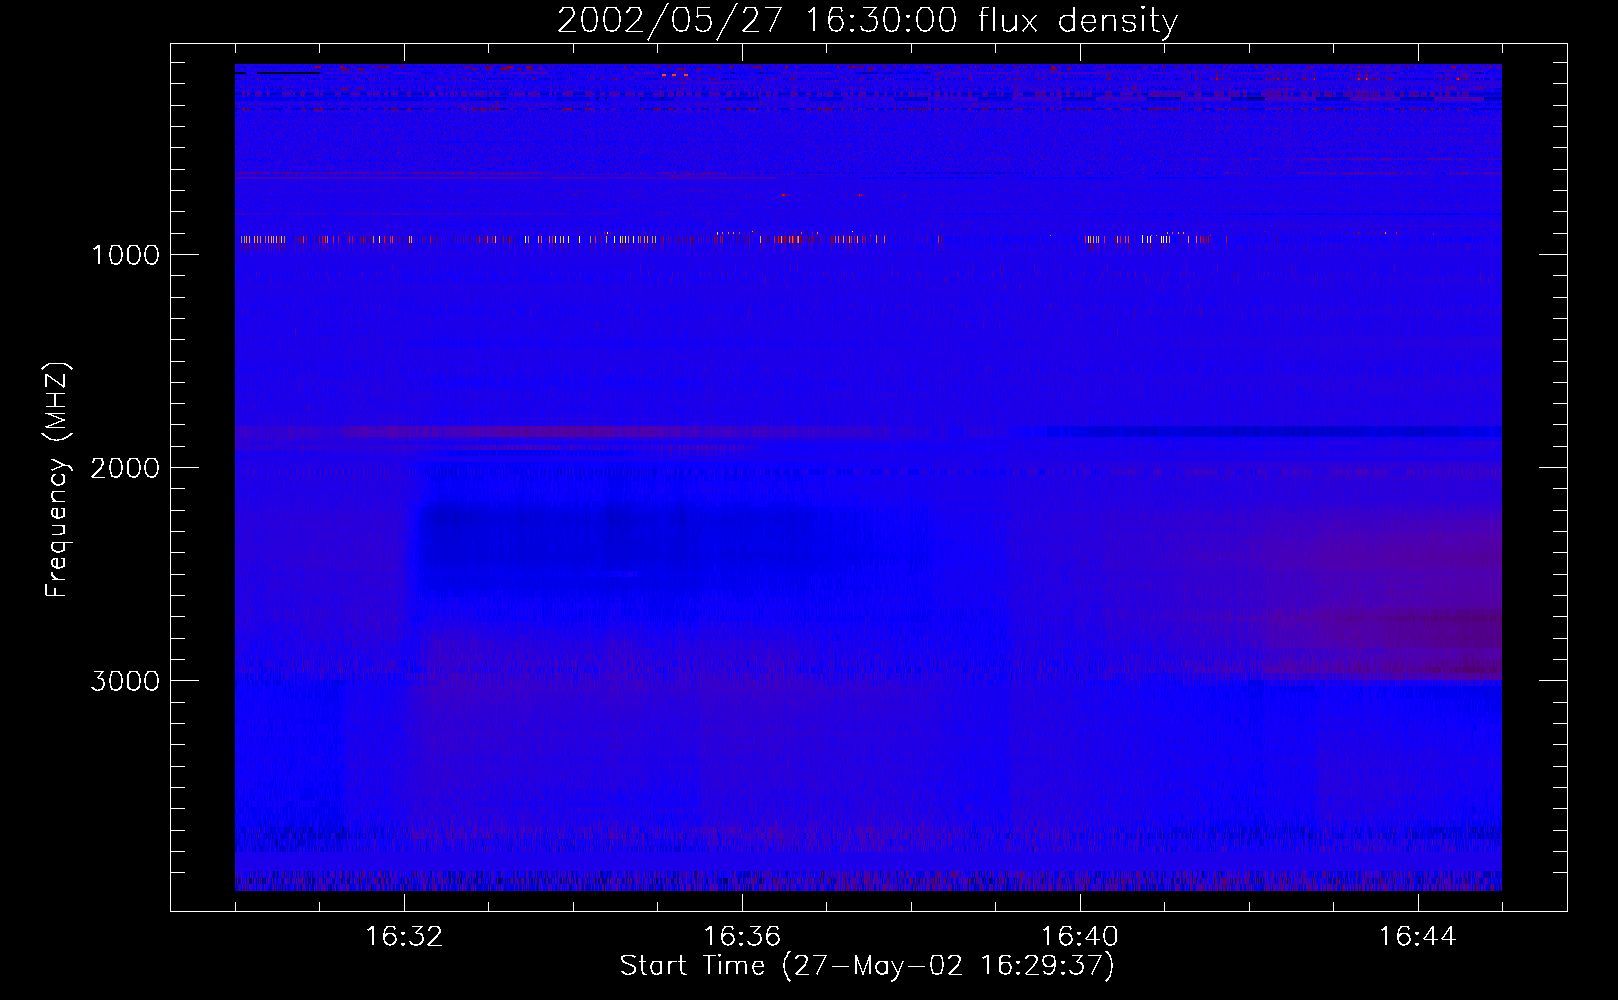Click the "Frequency (MHZ)" axis label
The width and height of the screenshot is (1618, 1000).
(57, 480)
